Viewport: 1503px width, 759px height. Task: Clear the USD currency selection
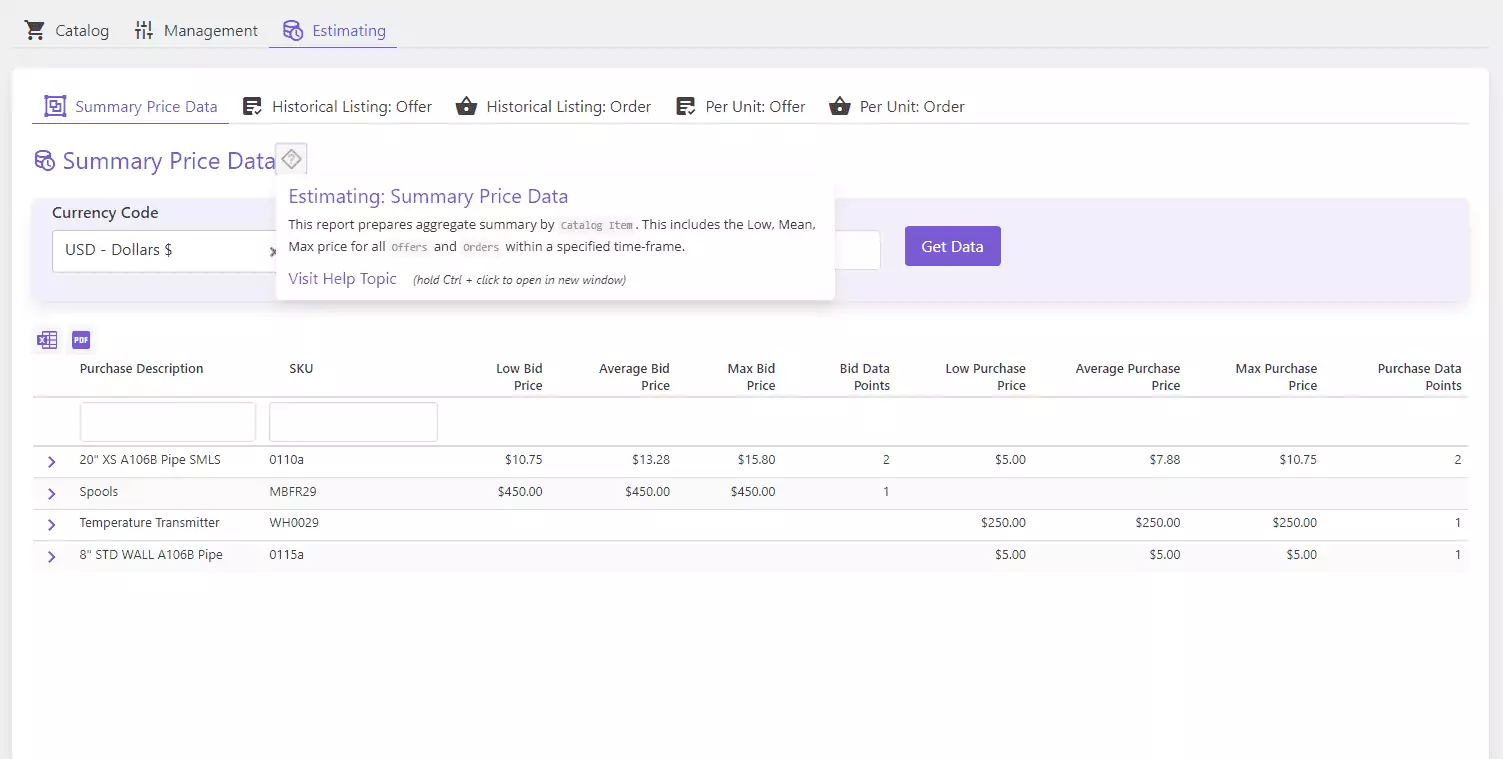coord(272,252)
